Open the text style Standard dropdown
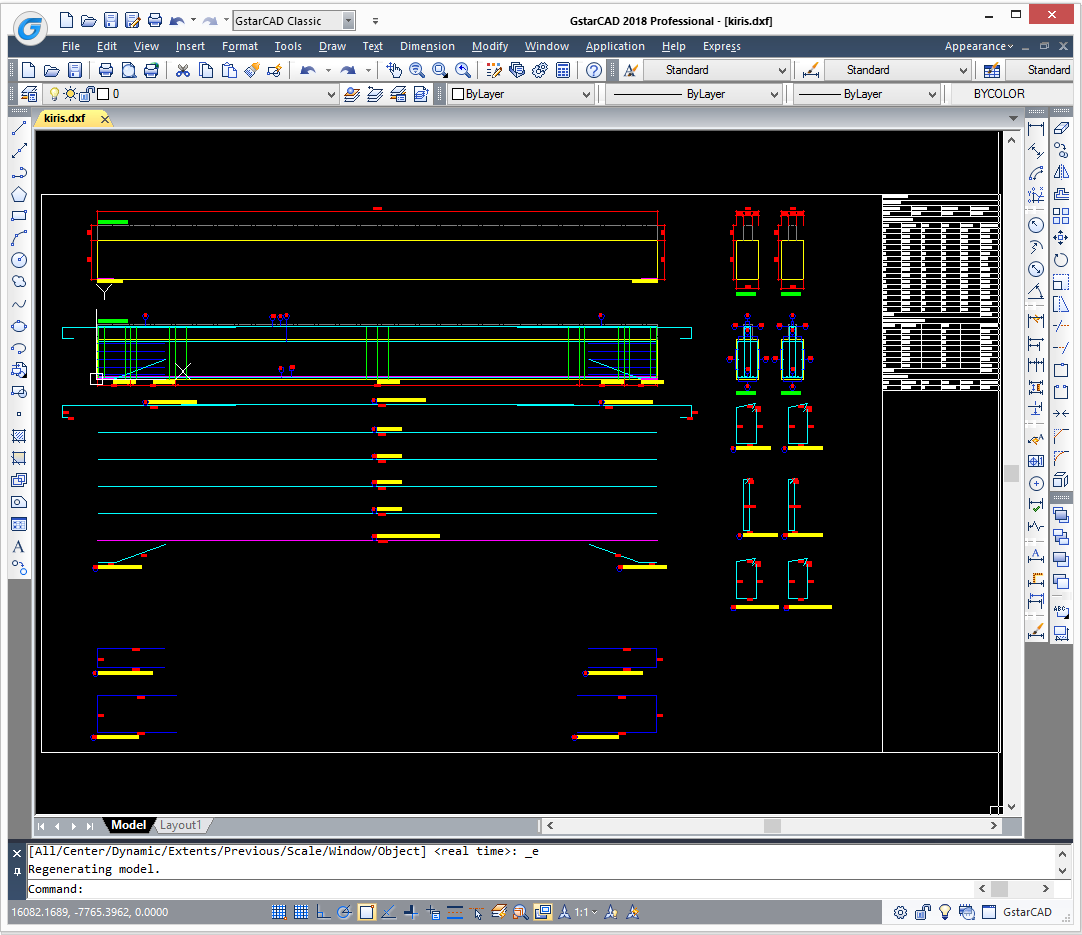The width and height of the screenshot is (1082, 935). click(x=782, y=70)
